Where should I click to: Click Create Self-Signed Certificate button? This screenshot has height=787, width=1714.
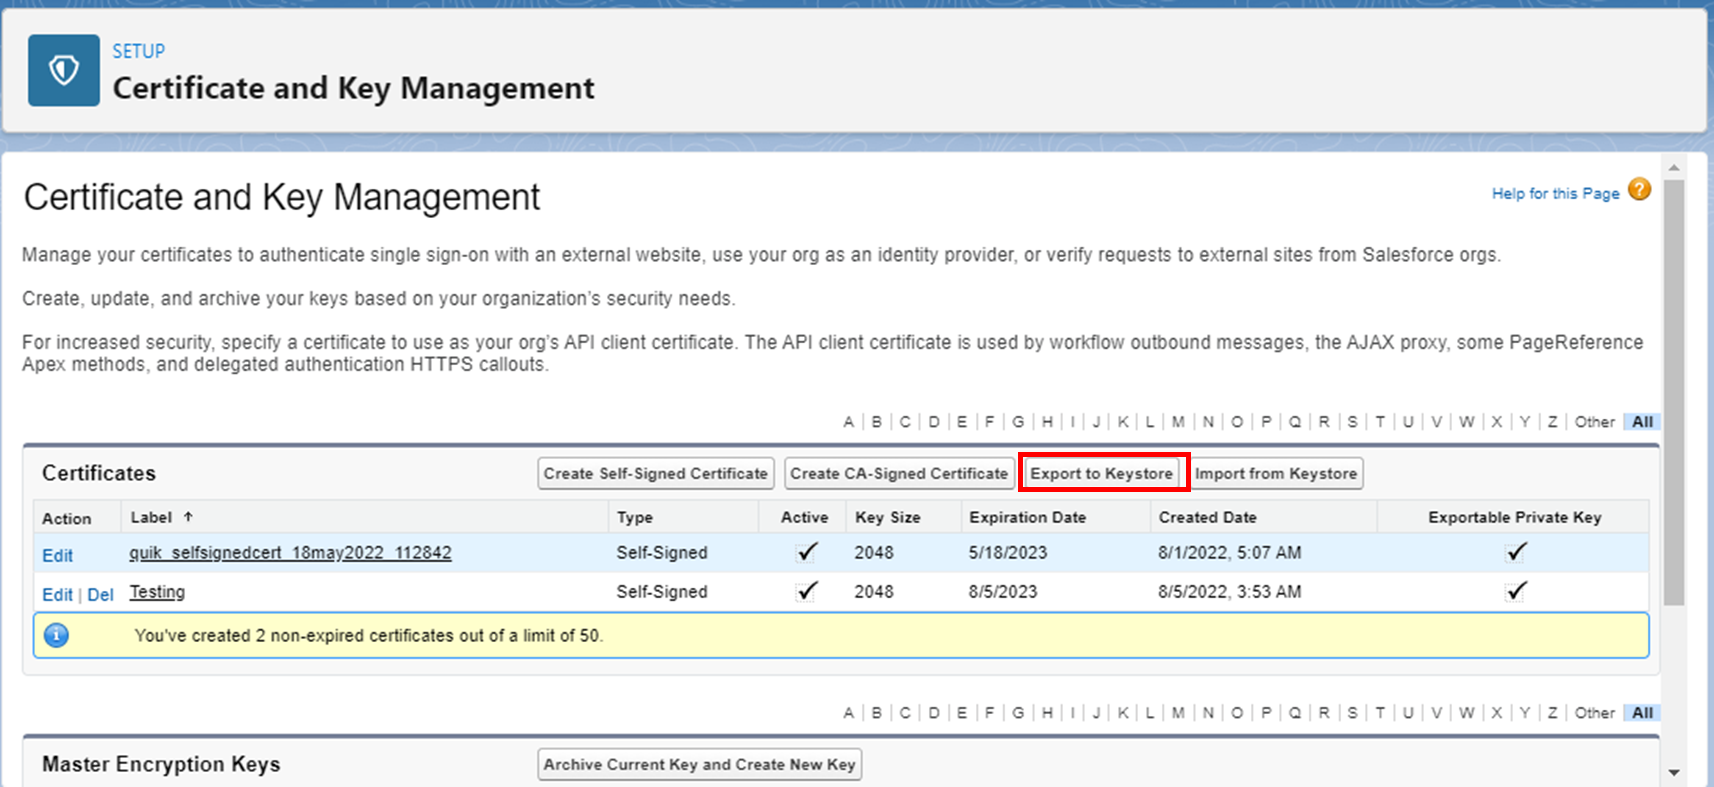click(655, 473)
